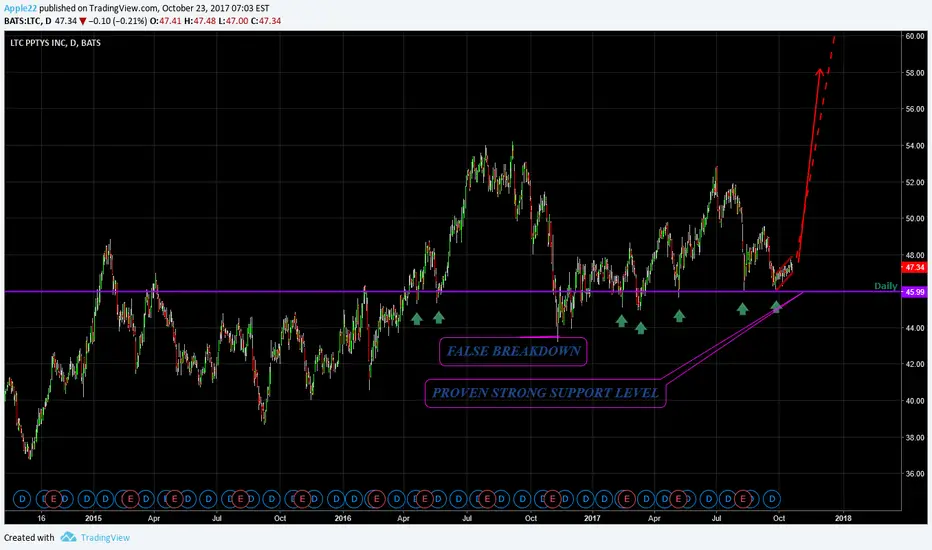Click the 54.00 price axis label
This screenshot has width=932, height=550.
click(915, 146)
